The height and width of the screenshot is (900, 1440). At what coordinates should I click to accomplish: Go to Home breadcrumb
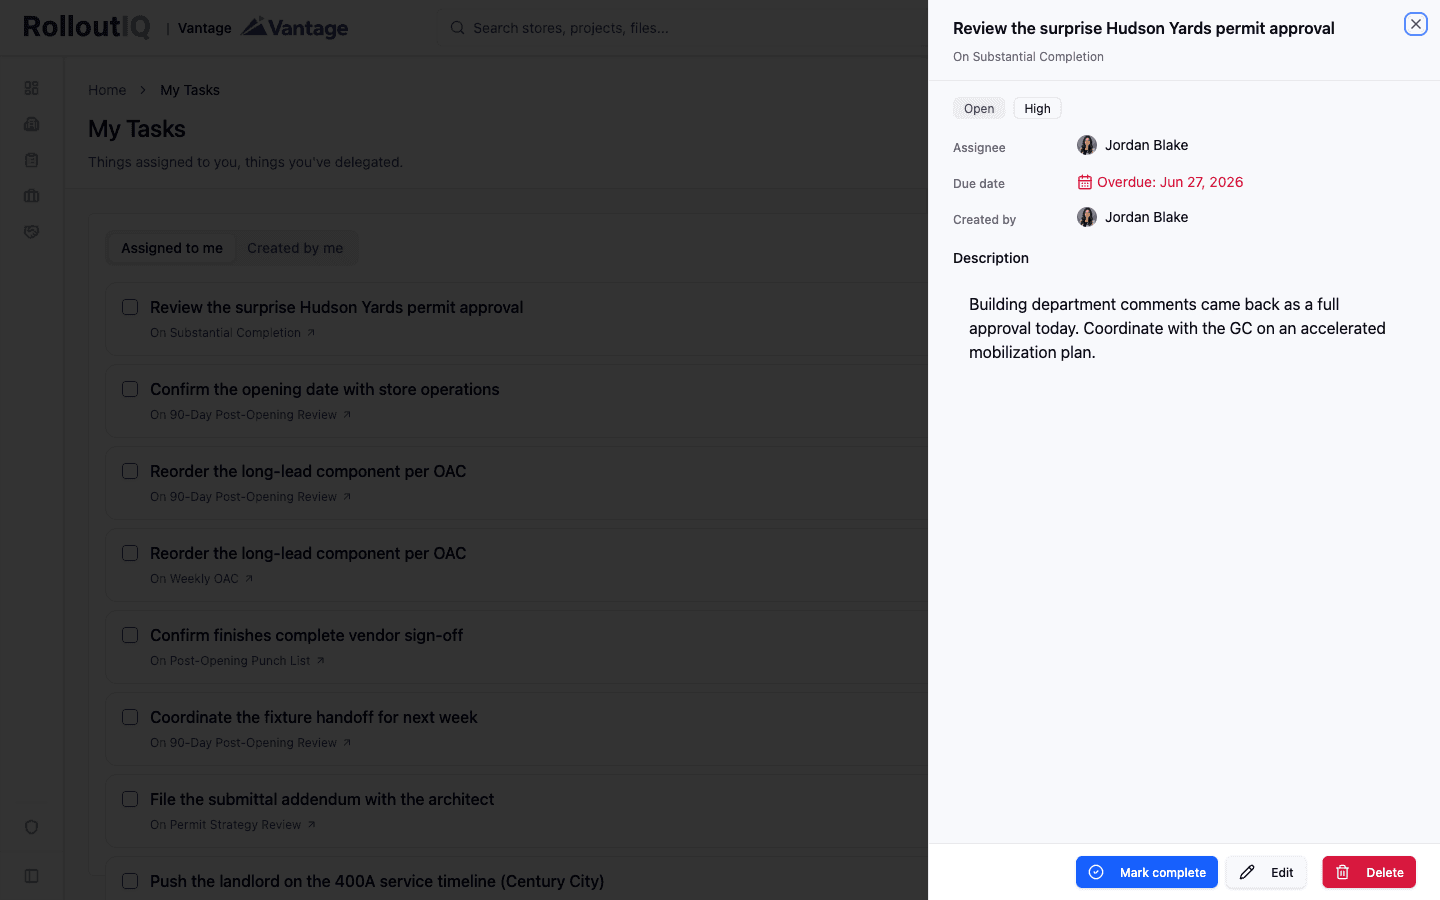pyautogui.click(x=107, y=90)
